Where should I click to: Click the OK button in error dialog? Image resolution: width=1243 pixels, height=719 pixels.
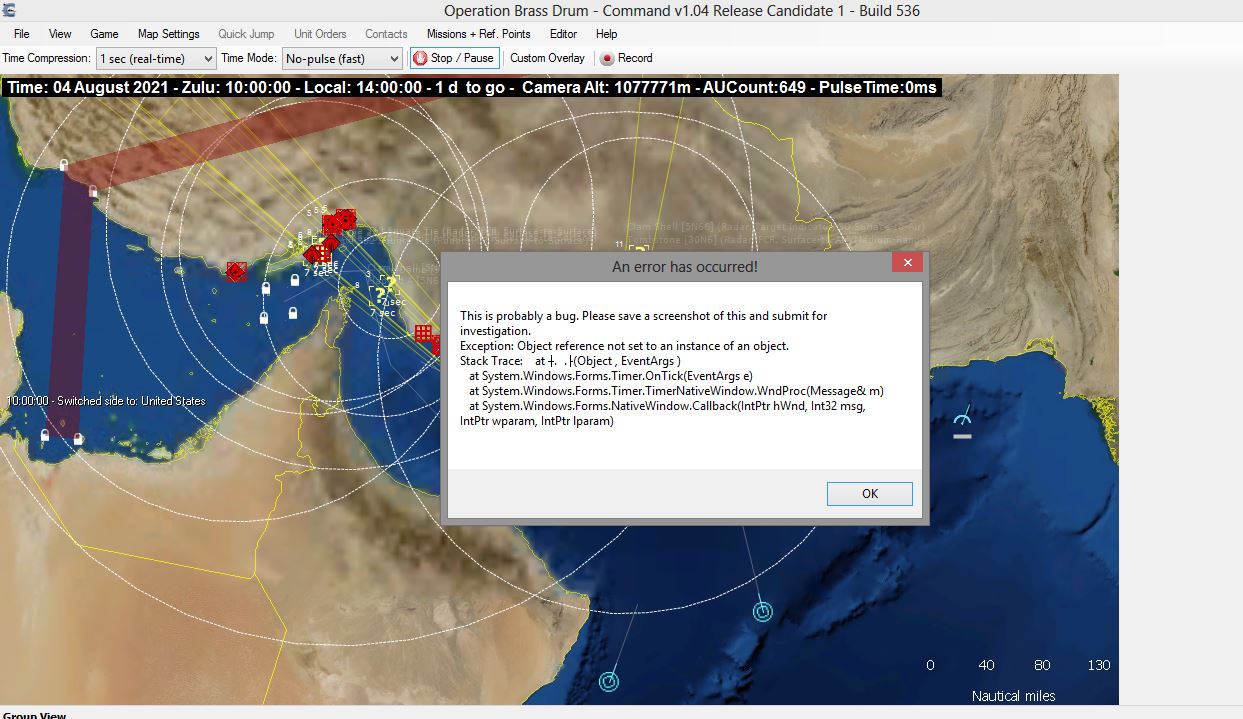[x=869, y=493]
